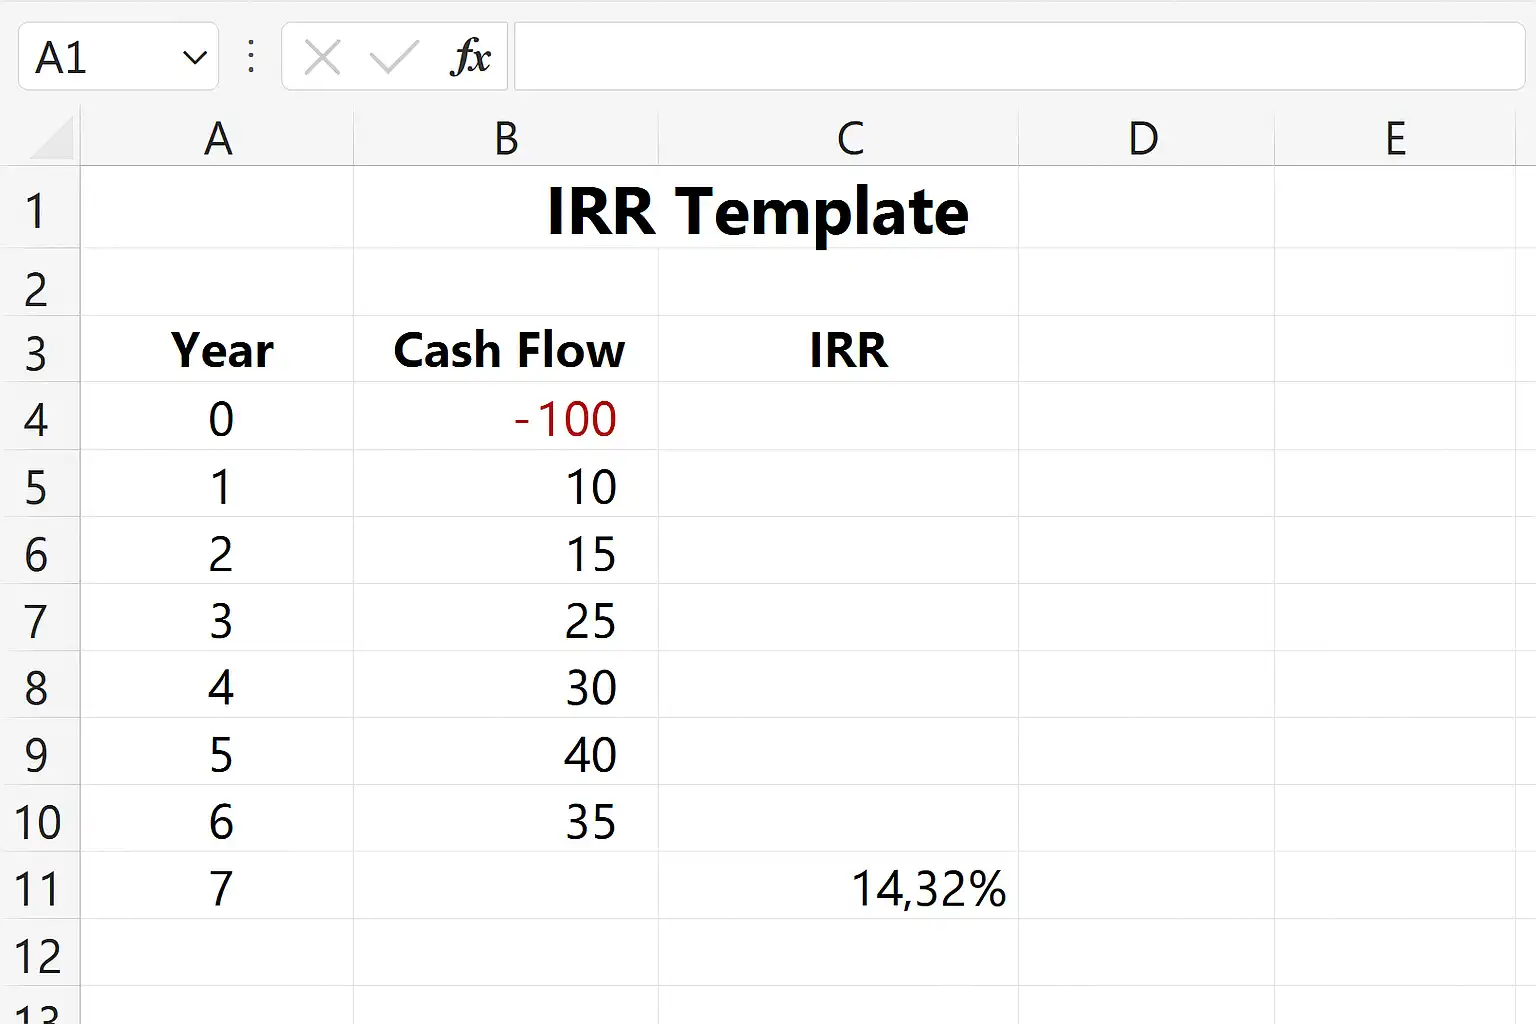The width and height of the screenshot is (1536, 1024).
Task: Select row 4 header
Action: tap(39, 420)
